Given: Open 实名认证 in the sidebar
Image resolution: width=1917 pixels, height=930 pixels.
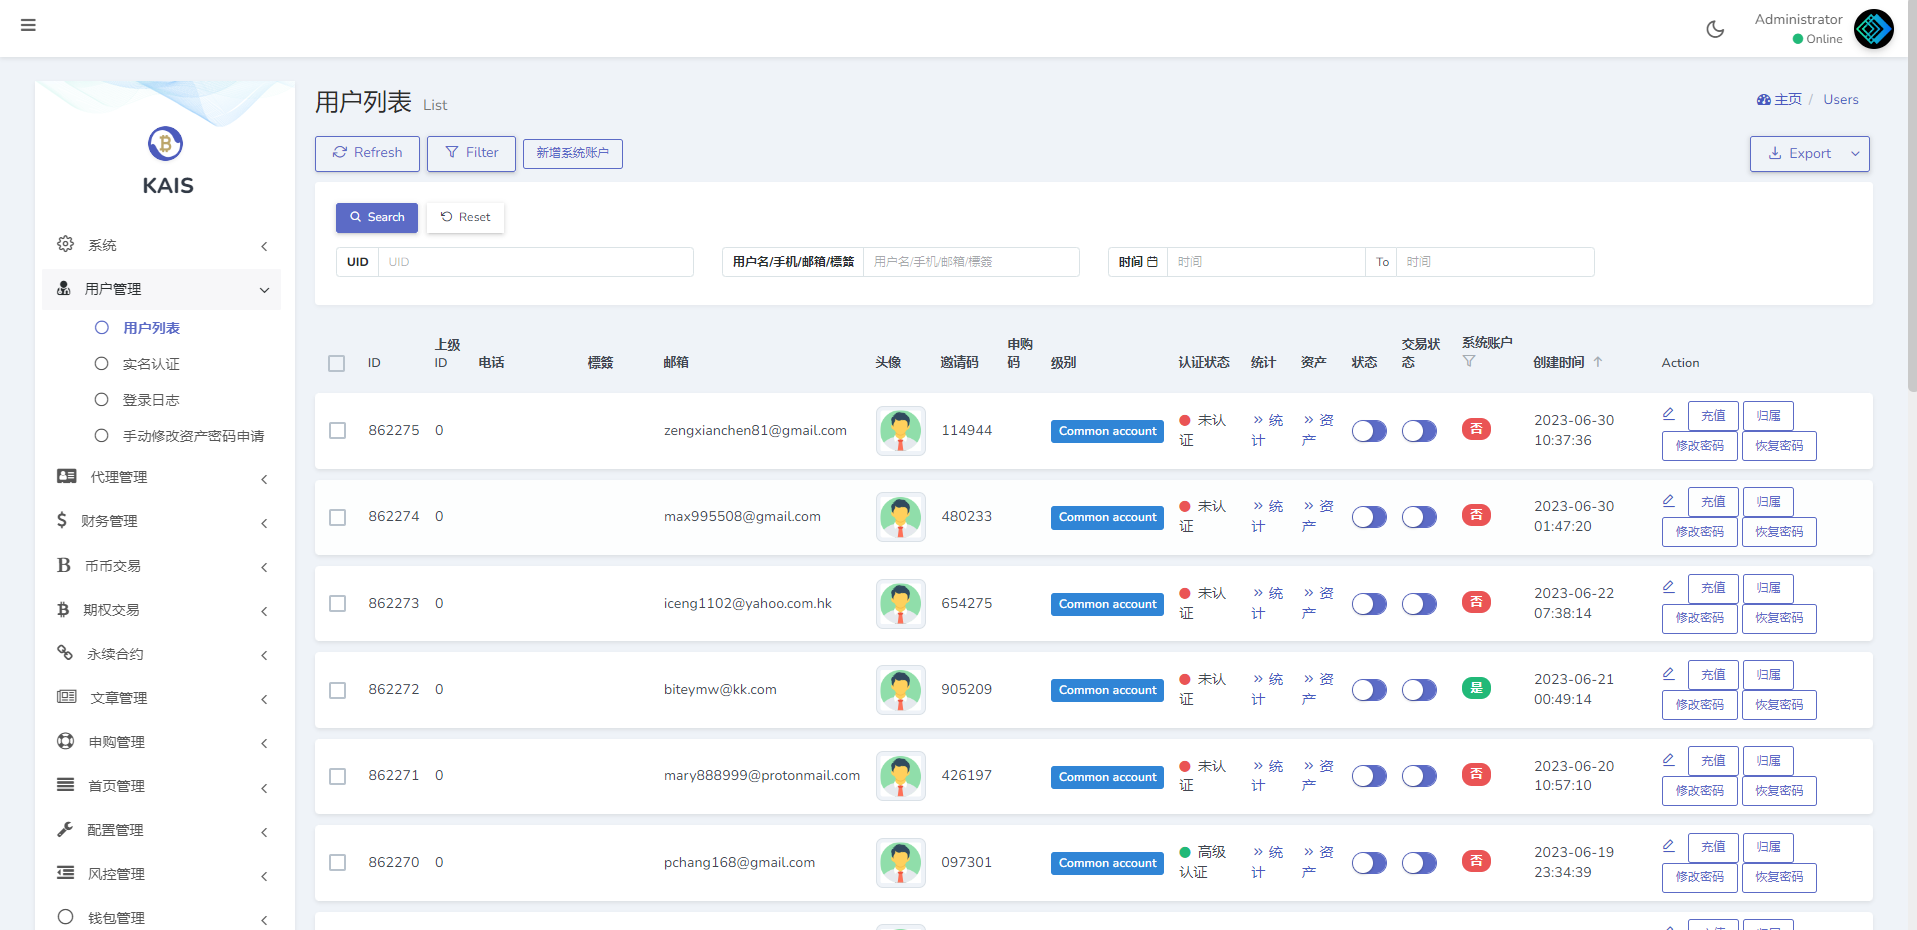Looking at the screenshot, I should pos(151,364).
